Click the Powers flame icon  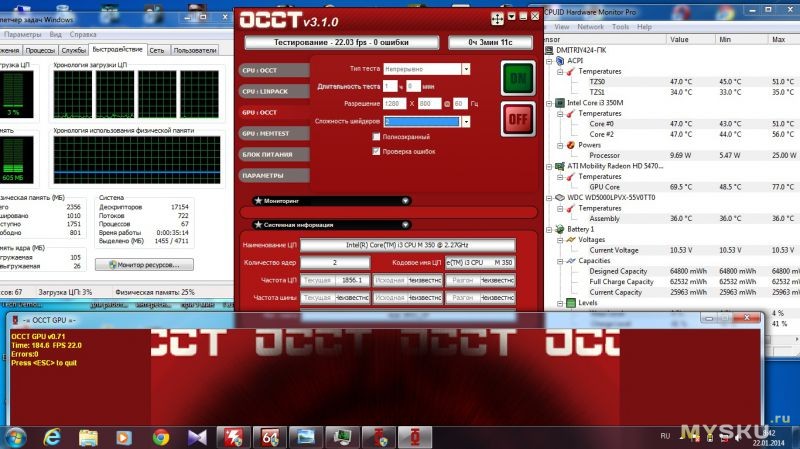click(571, 145)
